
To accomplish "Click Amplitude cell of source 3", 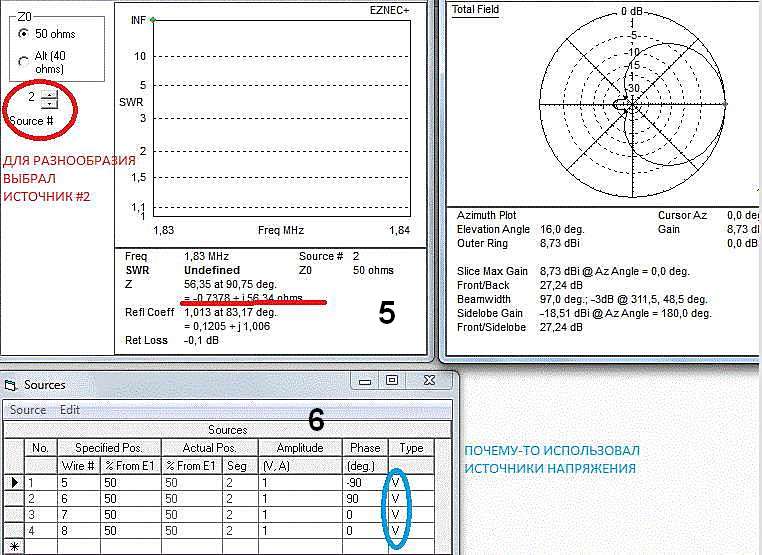I will tap(300, 515).
